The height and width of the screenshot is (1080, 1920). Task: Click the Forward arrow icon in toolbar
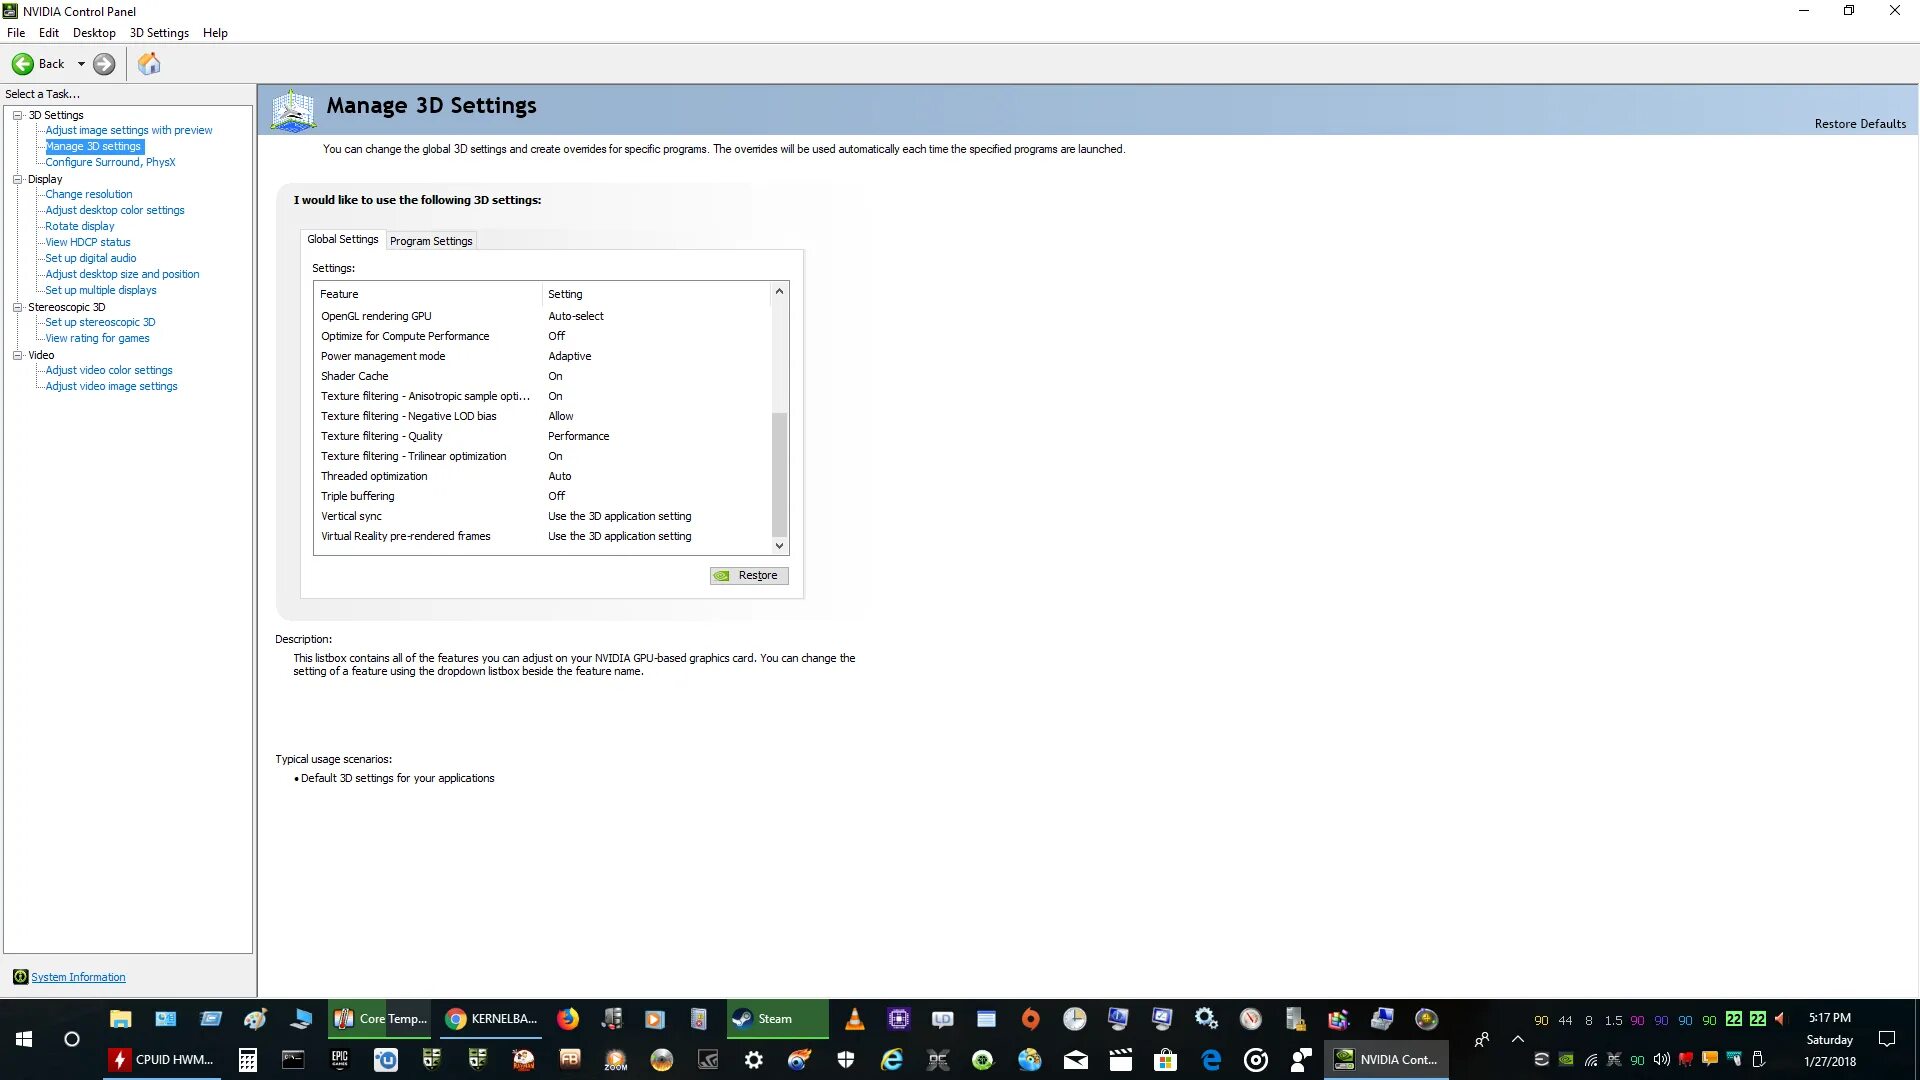104,64
